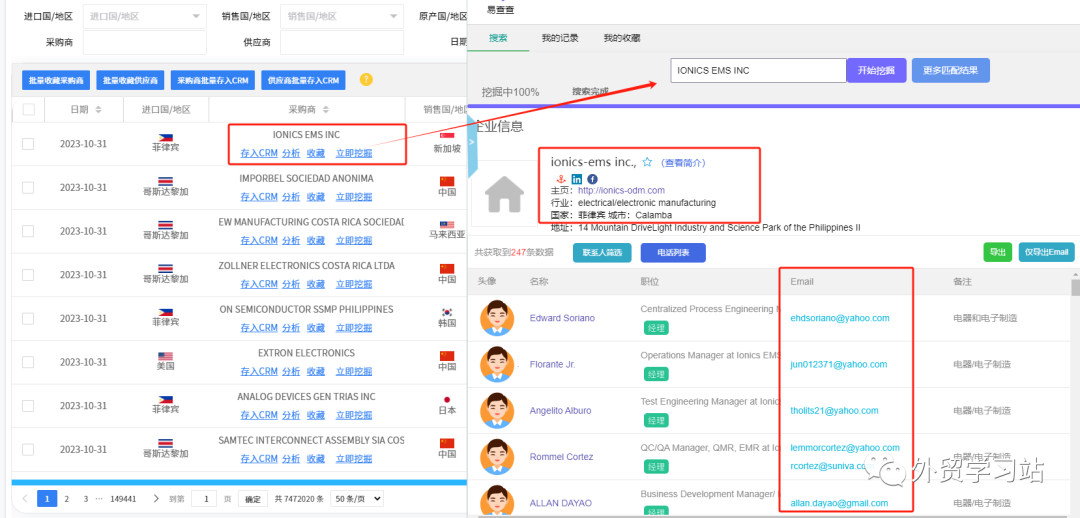1080x518 pixels.
Task: Toggle the select-all checkbox in table header
Action: (x=28, y=110)
